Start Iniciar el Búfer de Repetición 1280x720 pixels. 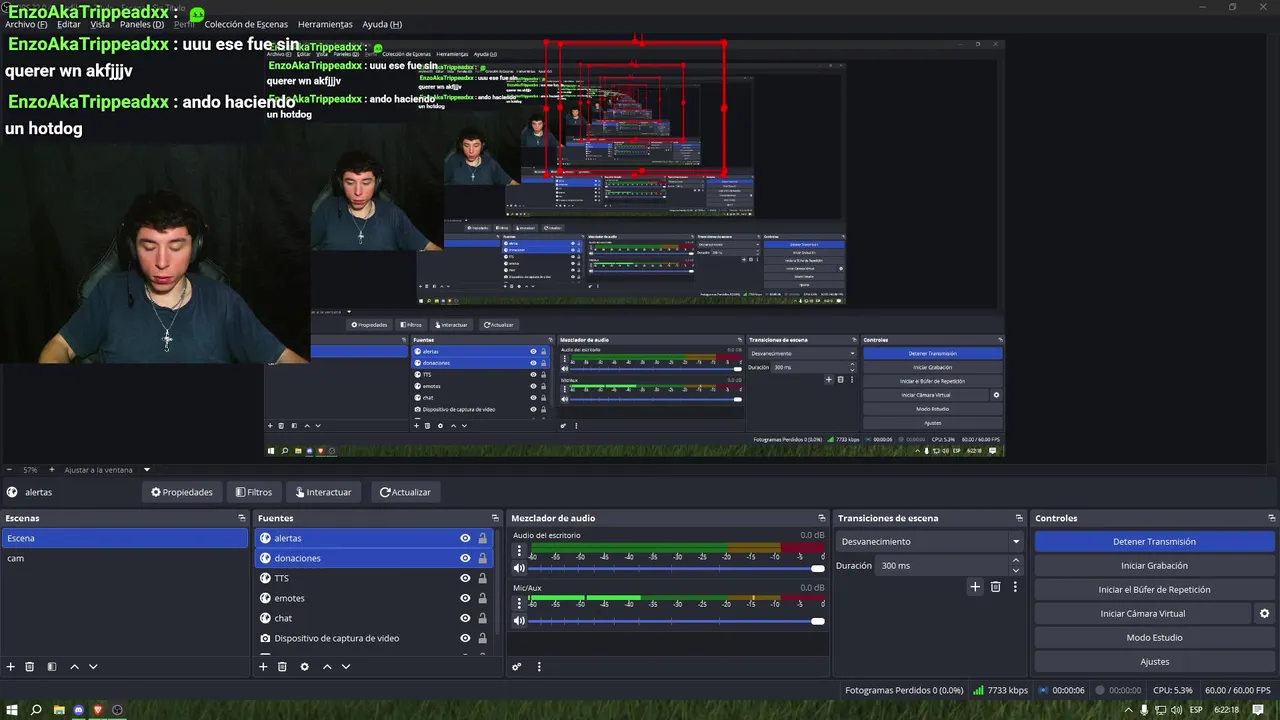point(1154,590)
